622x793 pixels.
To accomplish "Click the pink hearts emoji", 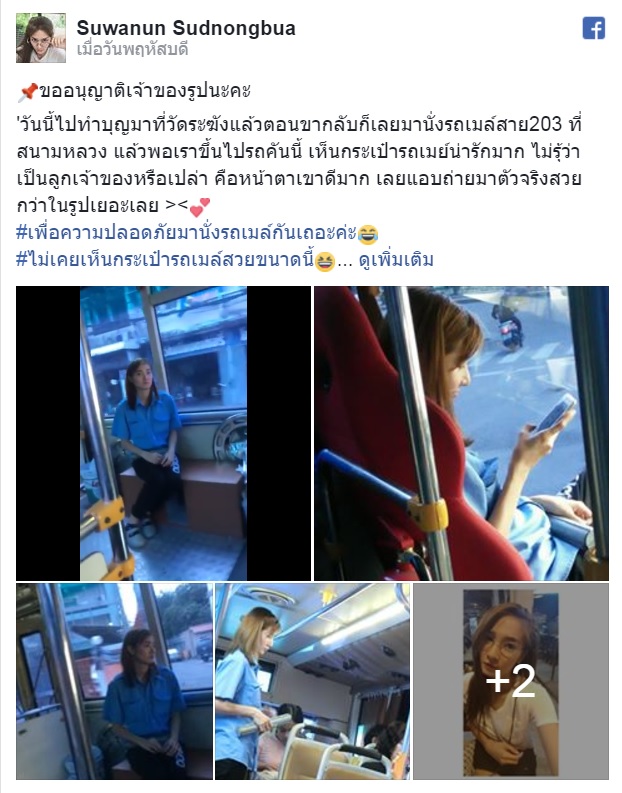I will pyautogui.click(x=200, y=206).
